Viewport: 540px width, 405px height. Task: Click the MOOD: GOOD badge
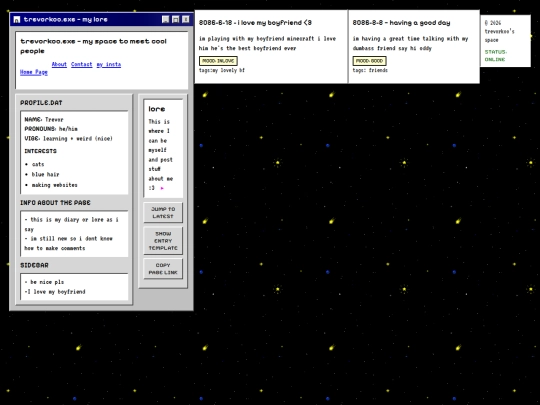tap(369, 61)
